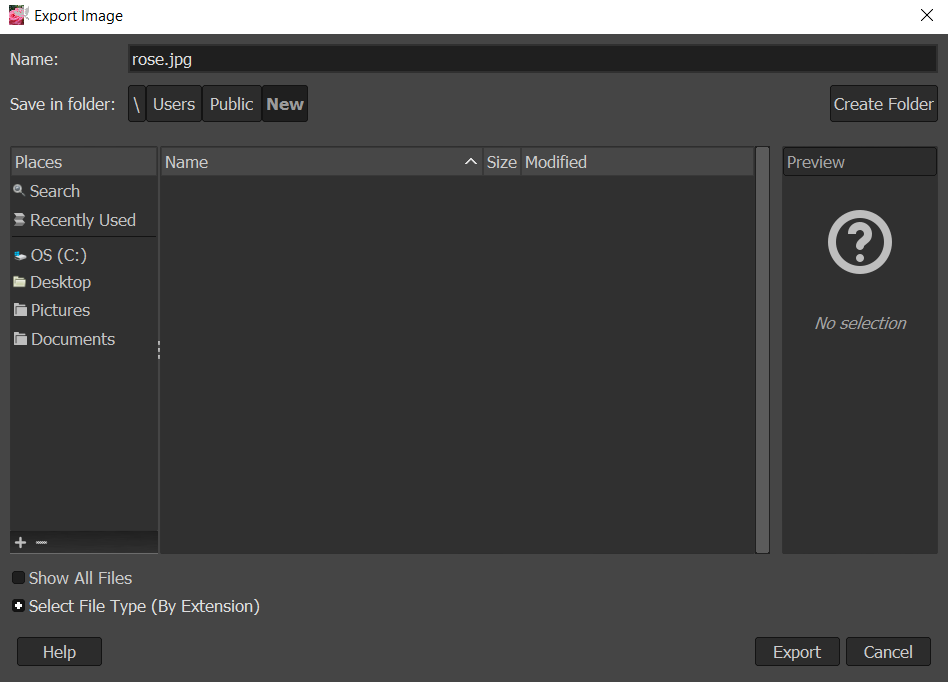
Task: Go to root backslash path button
Action: pyautogui.click(x=137, y=104)
